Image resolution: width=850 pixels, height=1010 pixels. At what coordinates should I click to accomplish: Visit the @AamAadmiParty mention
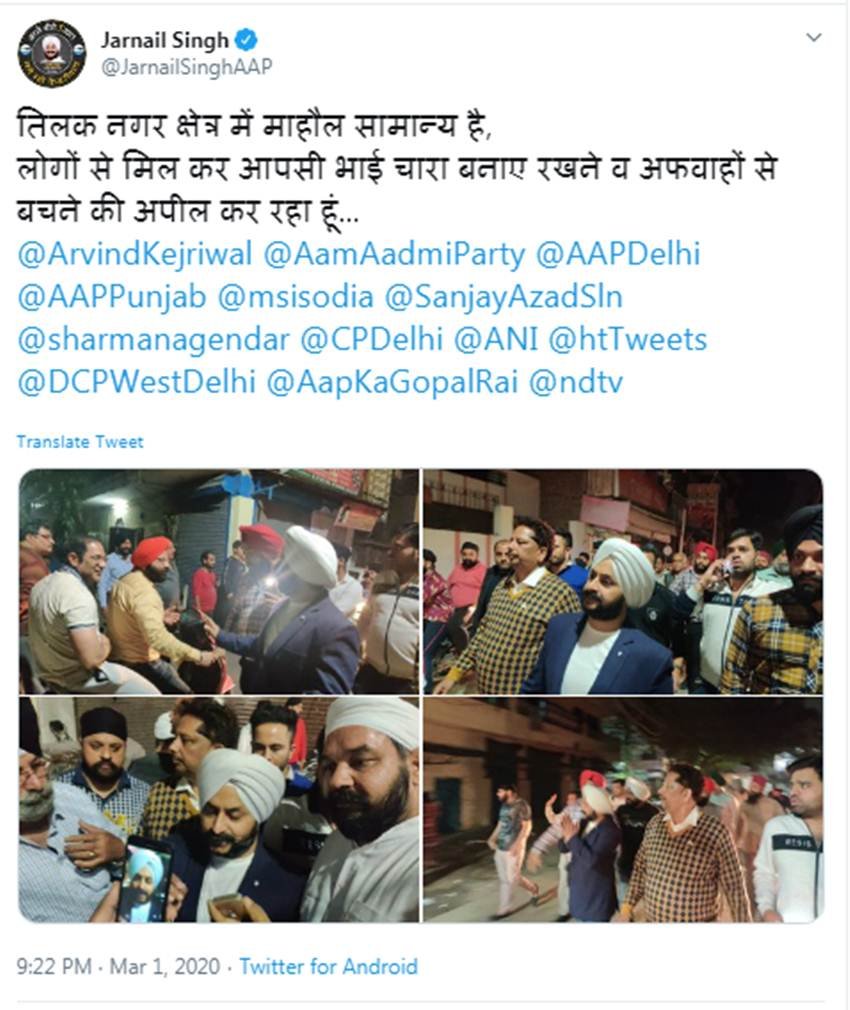coord(394,254)
